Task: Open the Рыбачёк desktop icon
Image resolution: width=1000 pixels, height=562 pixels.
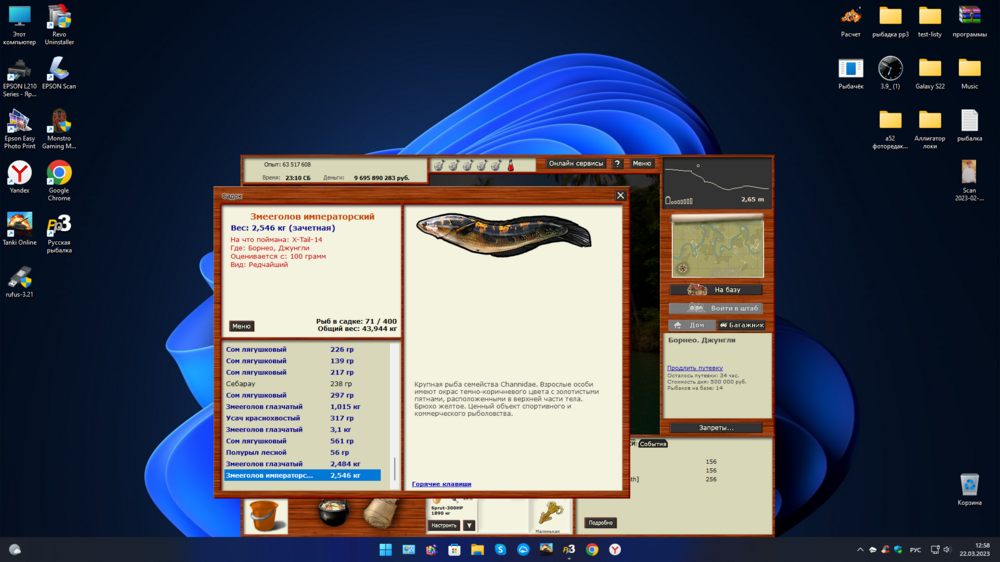Action: [851, 73]
